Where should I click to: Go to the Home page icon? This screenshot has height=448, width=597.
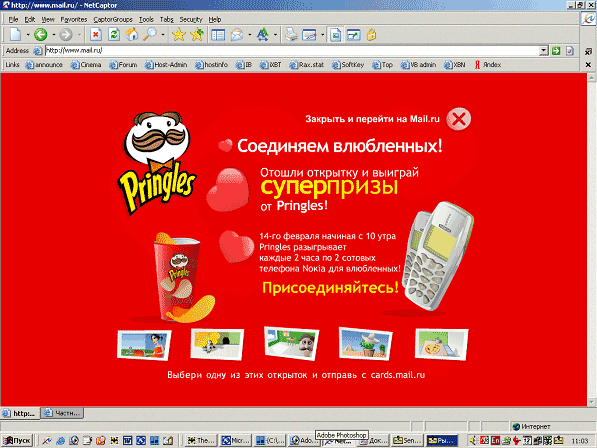point(132,35)
